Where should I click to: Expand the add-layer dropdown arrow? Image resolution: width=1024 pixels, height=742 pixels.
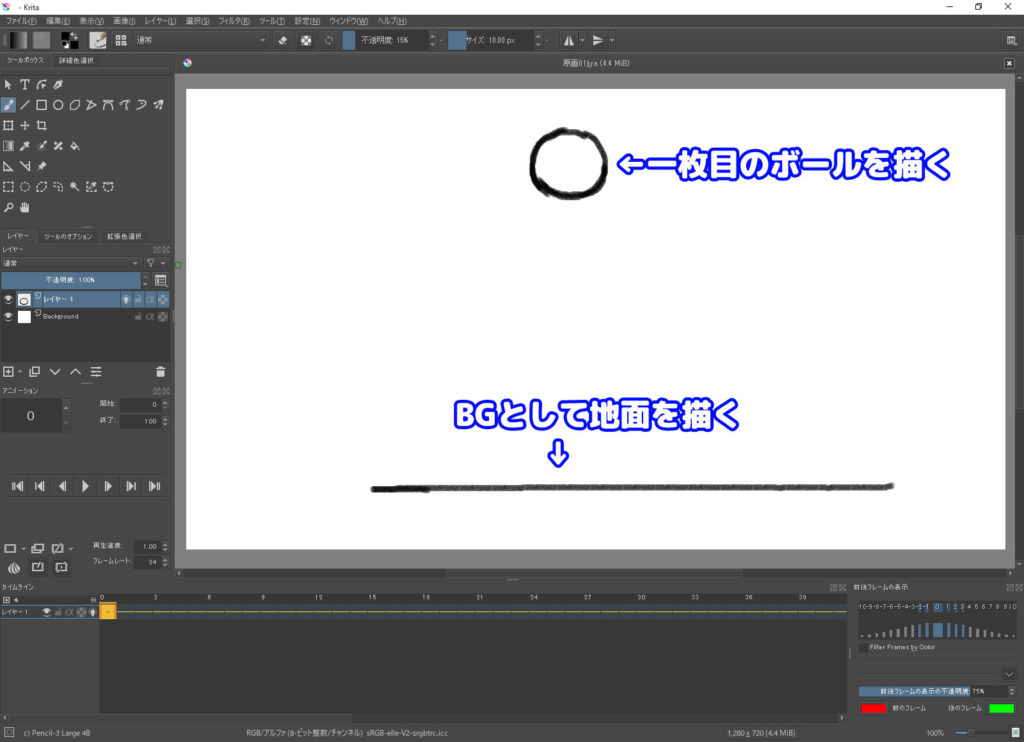(x=20, y=372)
